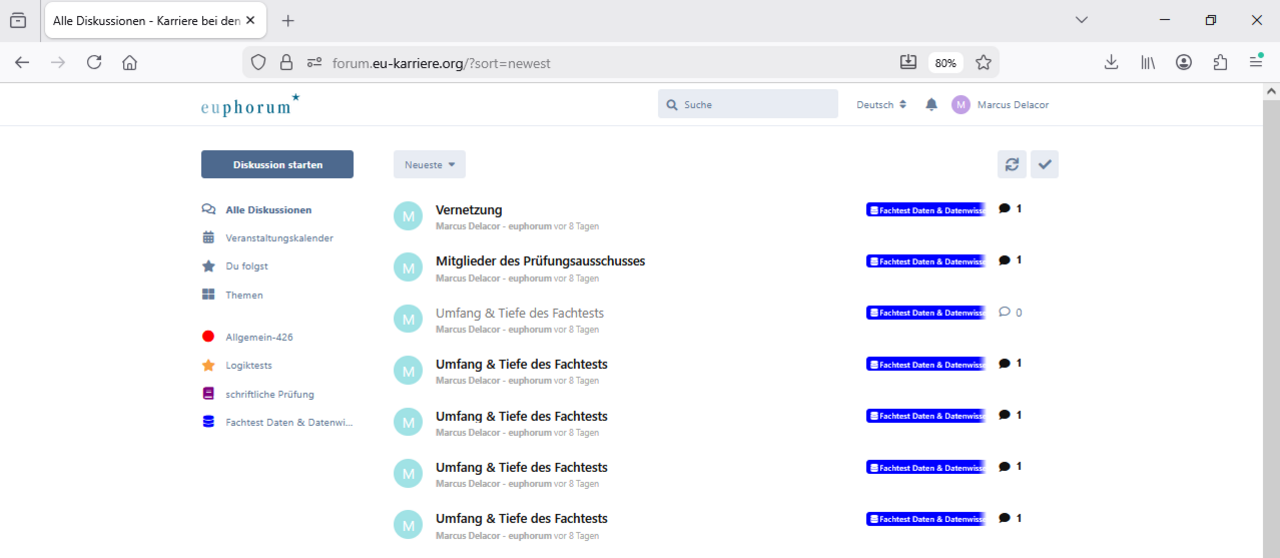Click the refresh discussions icon button
Screen dimensions: 1280x558
click(1012, 165)
